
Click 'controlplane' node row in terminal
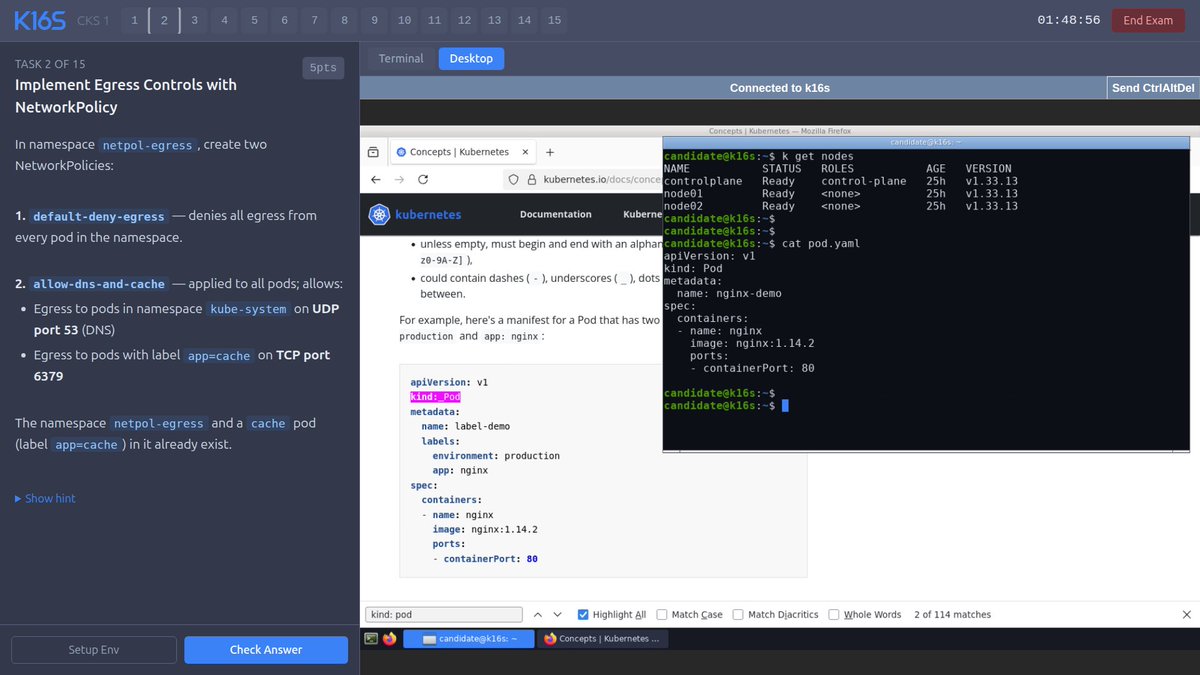pos(840,181)
